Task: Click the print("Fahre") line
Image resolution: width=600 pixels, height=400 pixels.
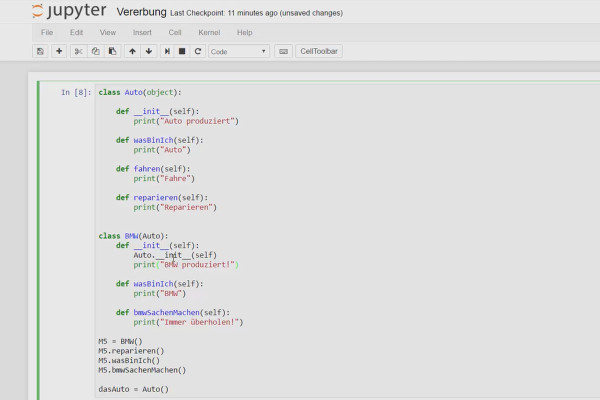Action: 164,178
